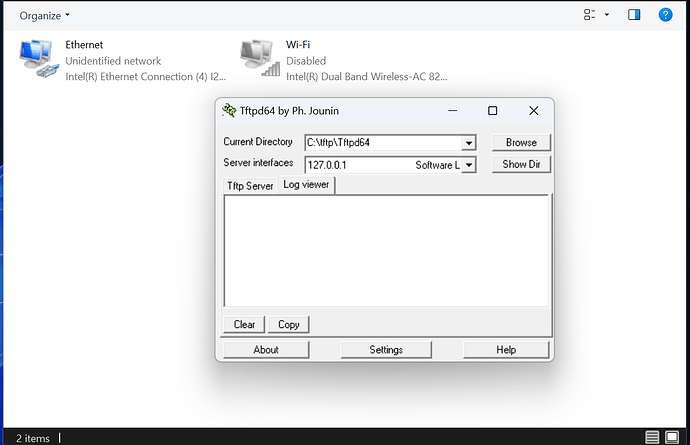Click the "Unidentified network" text
The image size is (690, 445).
113,61
